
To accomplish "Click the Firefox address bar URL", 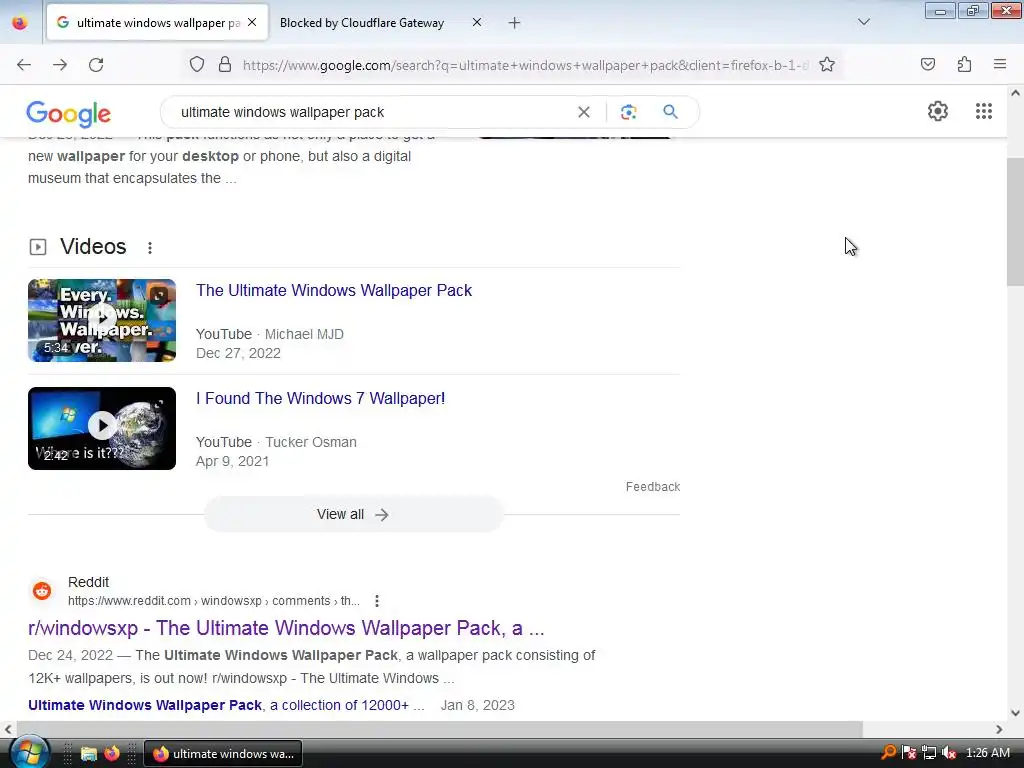I will coord(525,65).
